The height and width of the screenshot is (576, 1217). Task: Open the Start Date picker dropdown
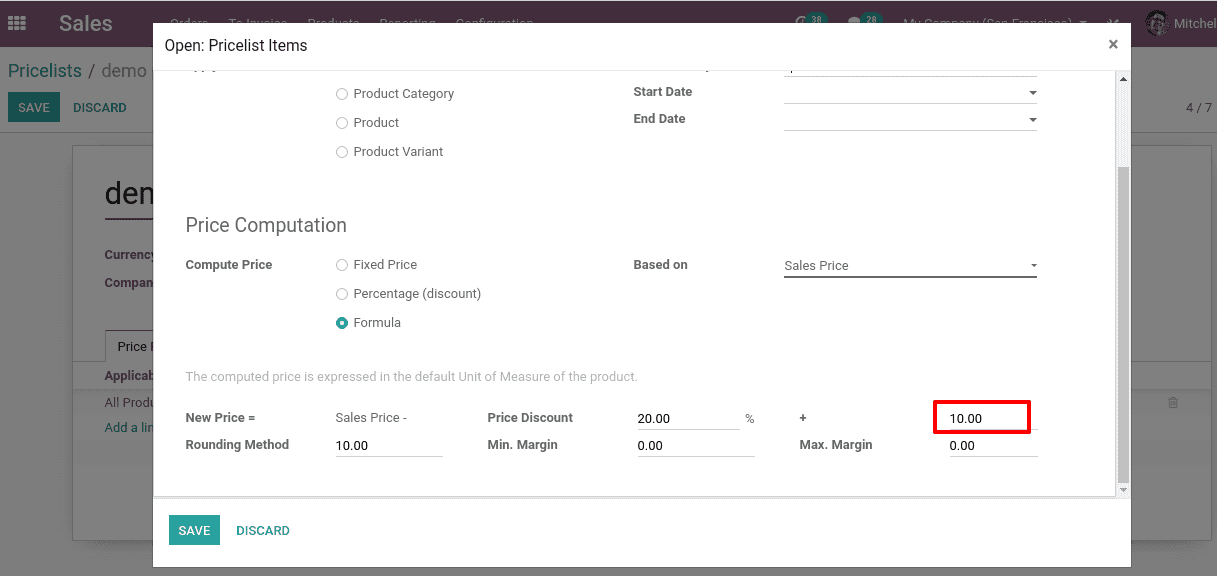[x=1032, y=93]
